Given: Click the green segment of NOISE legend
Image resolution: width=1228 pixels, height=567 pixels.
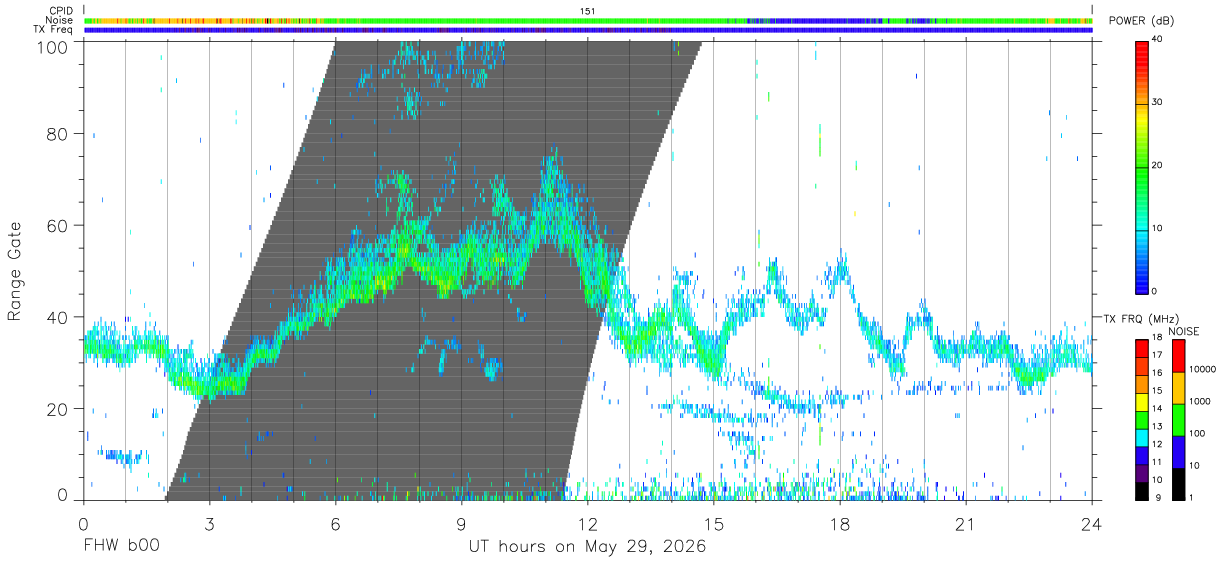Looking at the screenshot, I should 1178,420.
